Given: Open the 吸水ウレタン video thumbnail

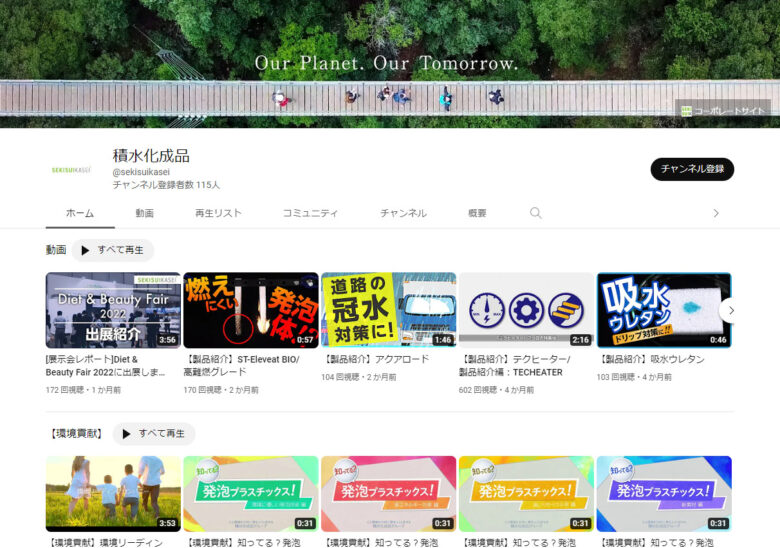Looking at the screenshot, I should 664,310.
